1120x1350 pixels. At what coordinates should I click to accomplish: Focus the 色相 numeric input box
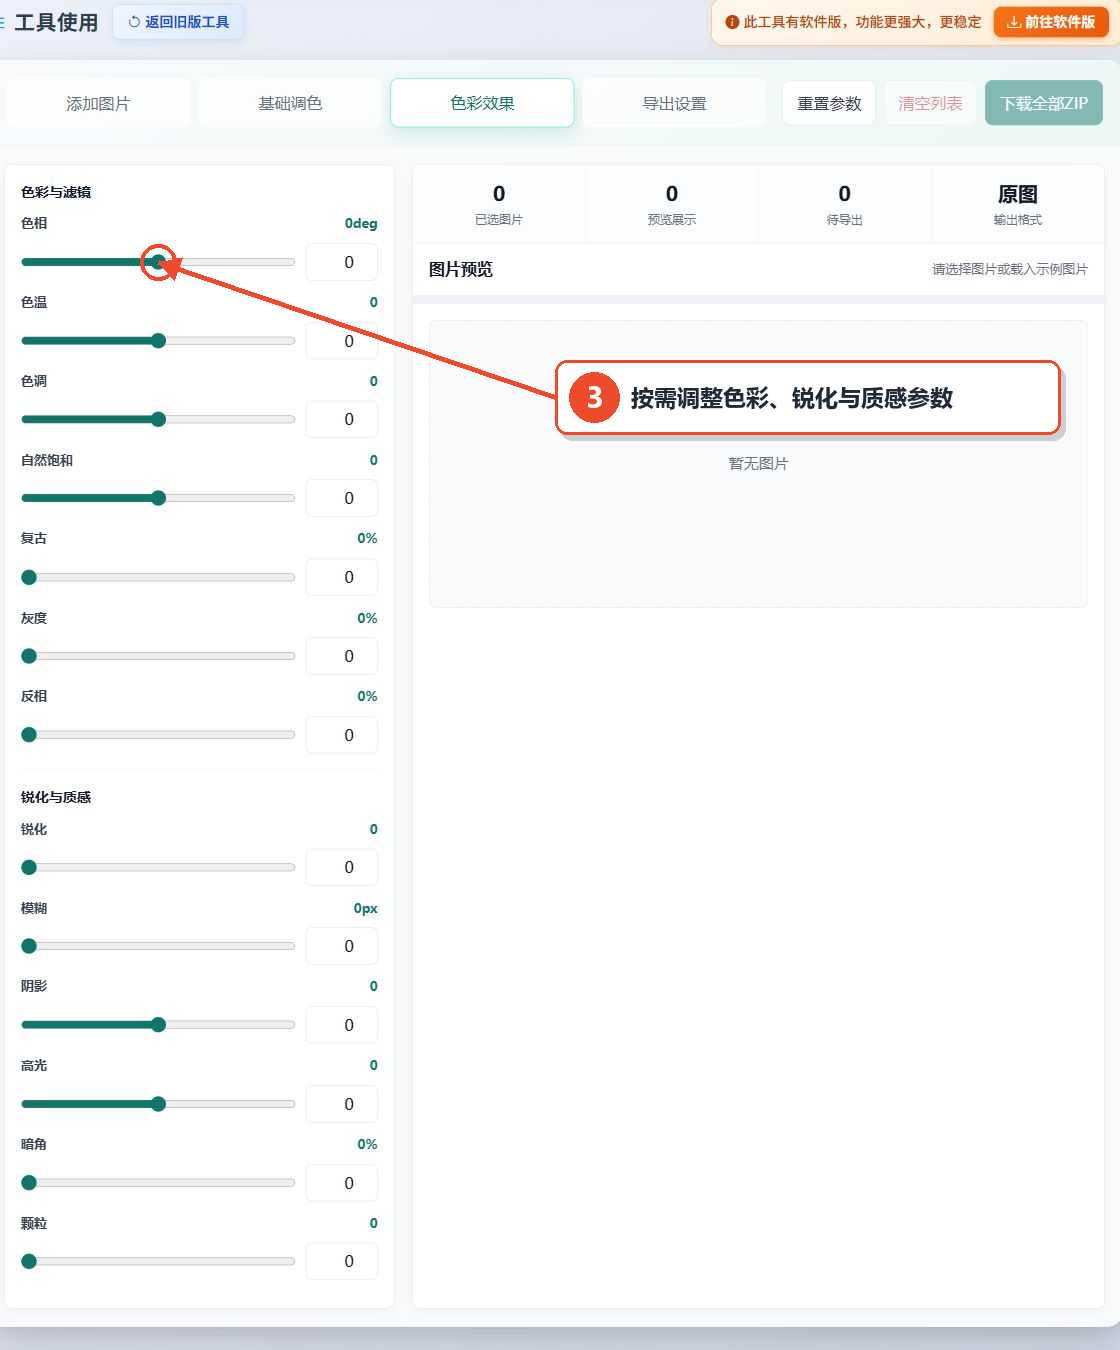[342, 262]
